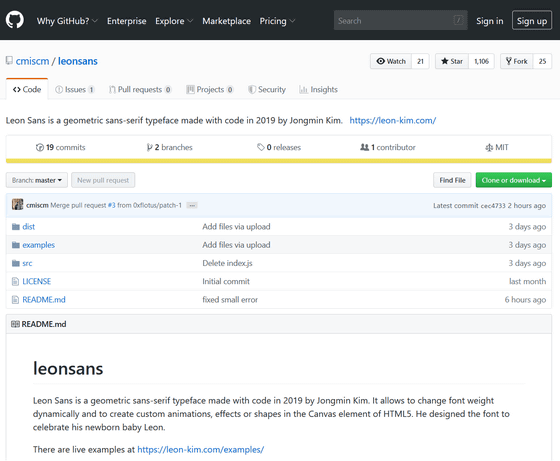
Task: Watch the leonsans repository
Action: pyautogui.click(x=391, y=61)
